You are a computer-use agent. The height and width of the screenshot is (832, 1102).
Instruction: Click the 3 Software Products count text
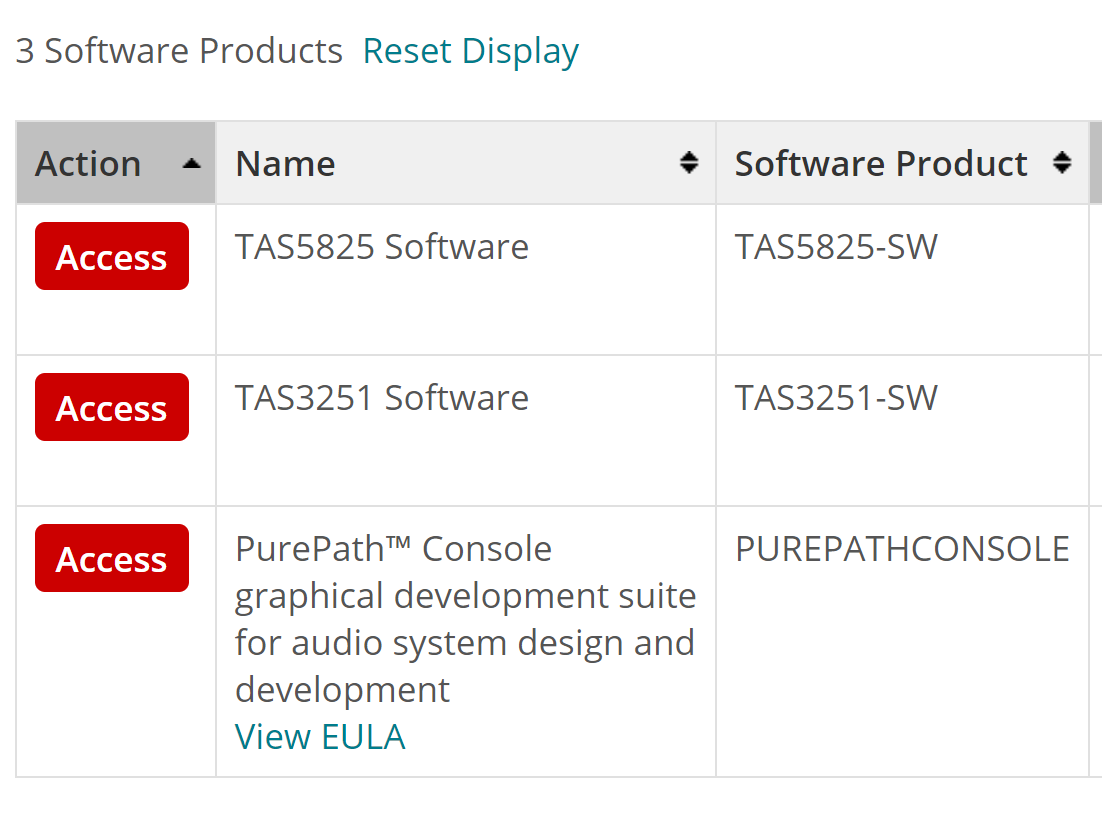(x=179, y=51)
